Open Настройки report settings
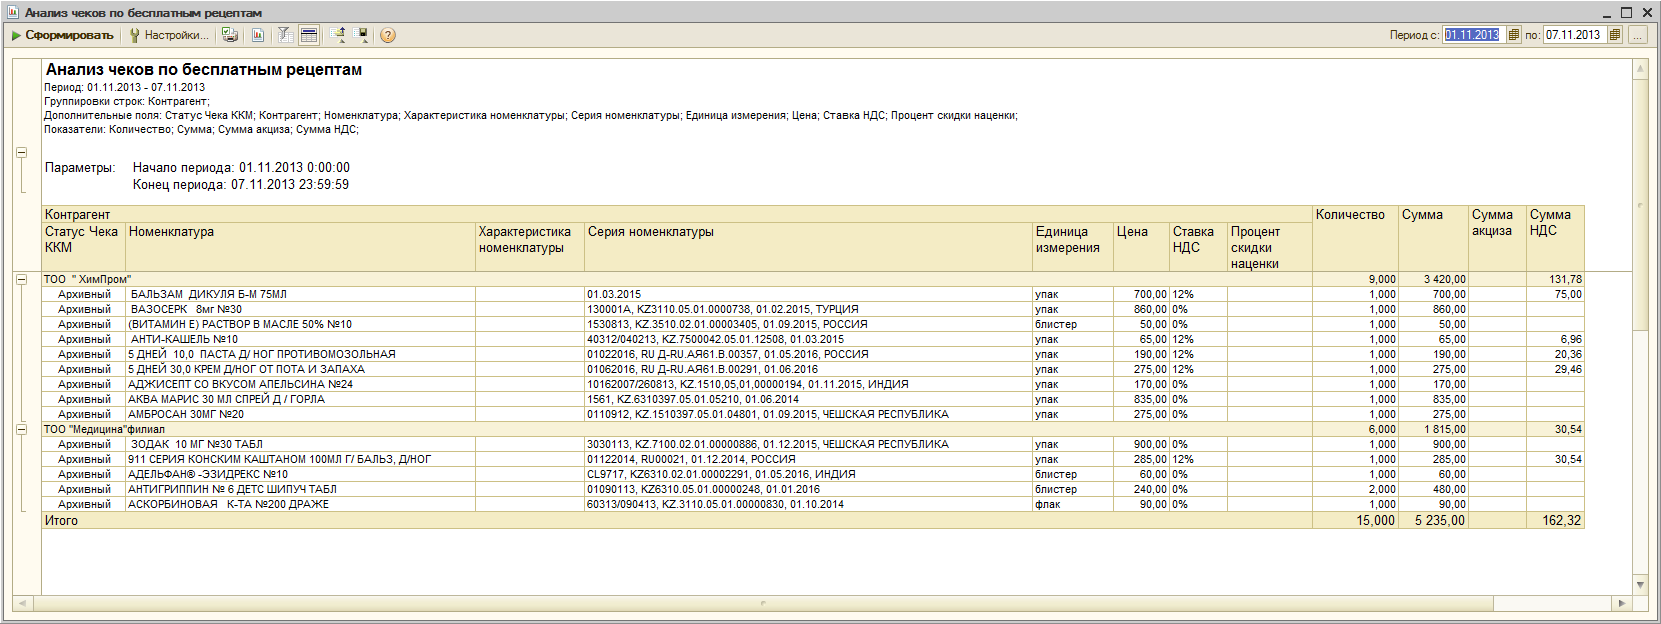Image resolution: width=1661 pixels, height=624 pixels. coord(168,35)
